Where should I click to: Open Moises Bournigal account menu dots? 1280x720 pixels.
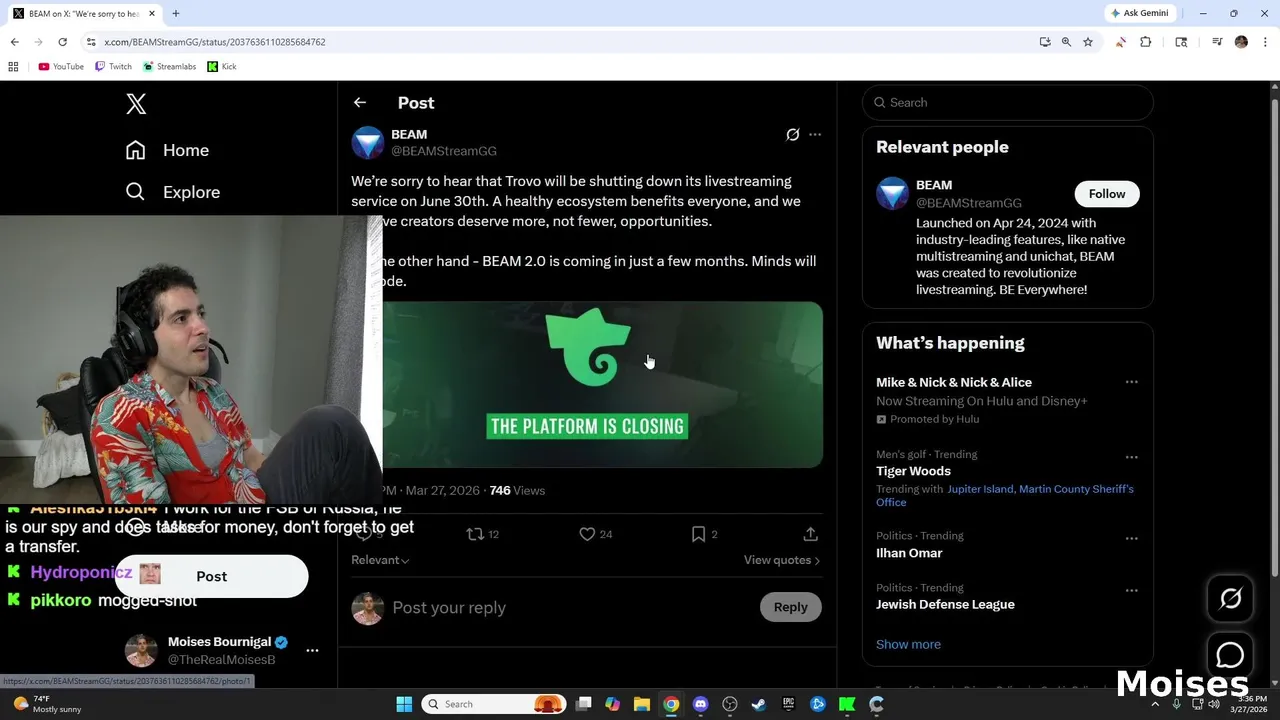(312, 650)
